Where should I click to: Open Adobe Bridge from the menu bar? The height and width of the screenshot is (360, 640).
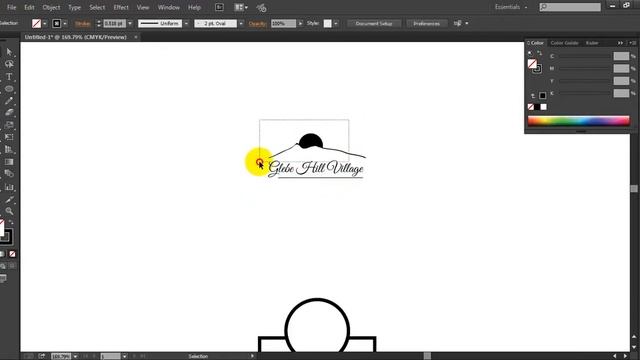click(219, 7)
